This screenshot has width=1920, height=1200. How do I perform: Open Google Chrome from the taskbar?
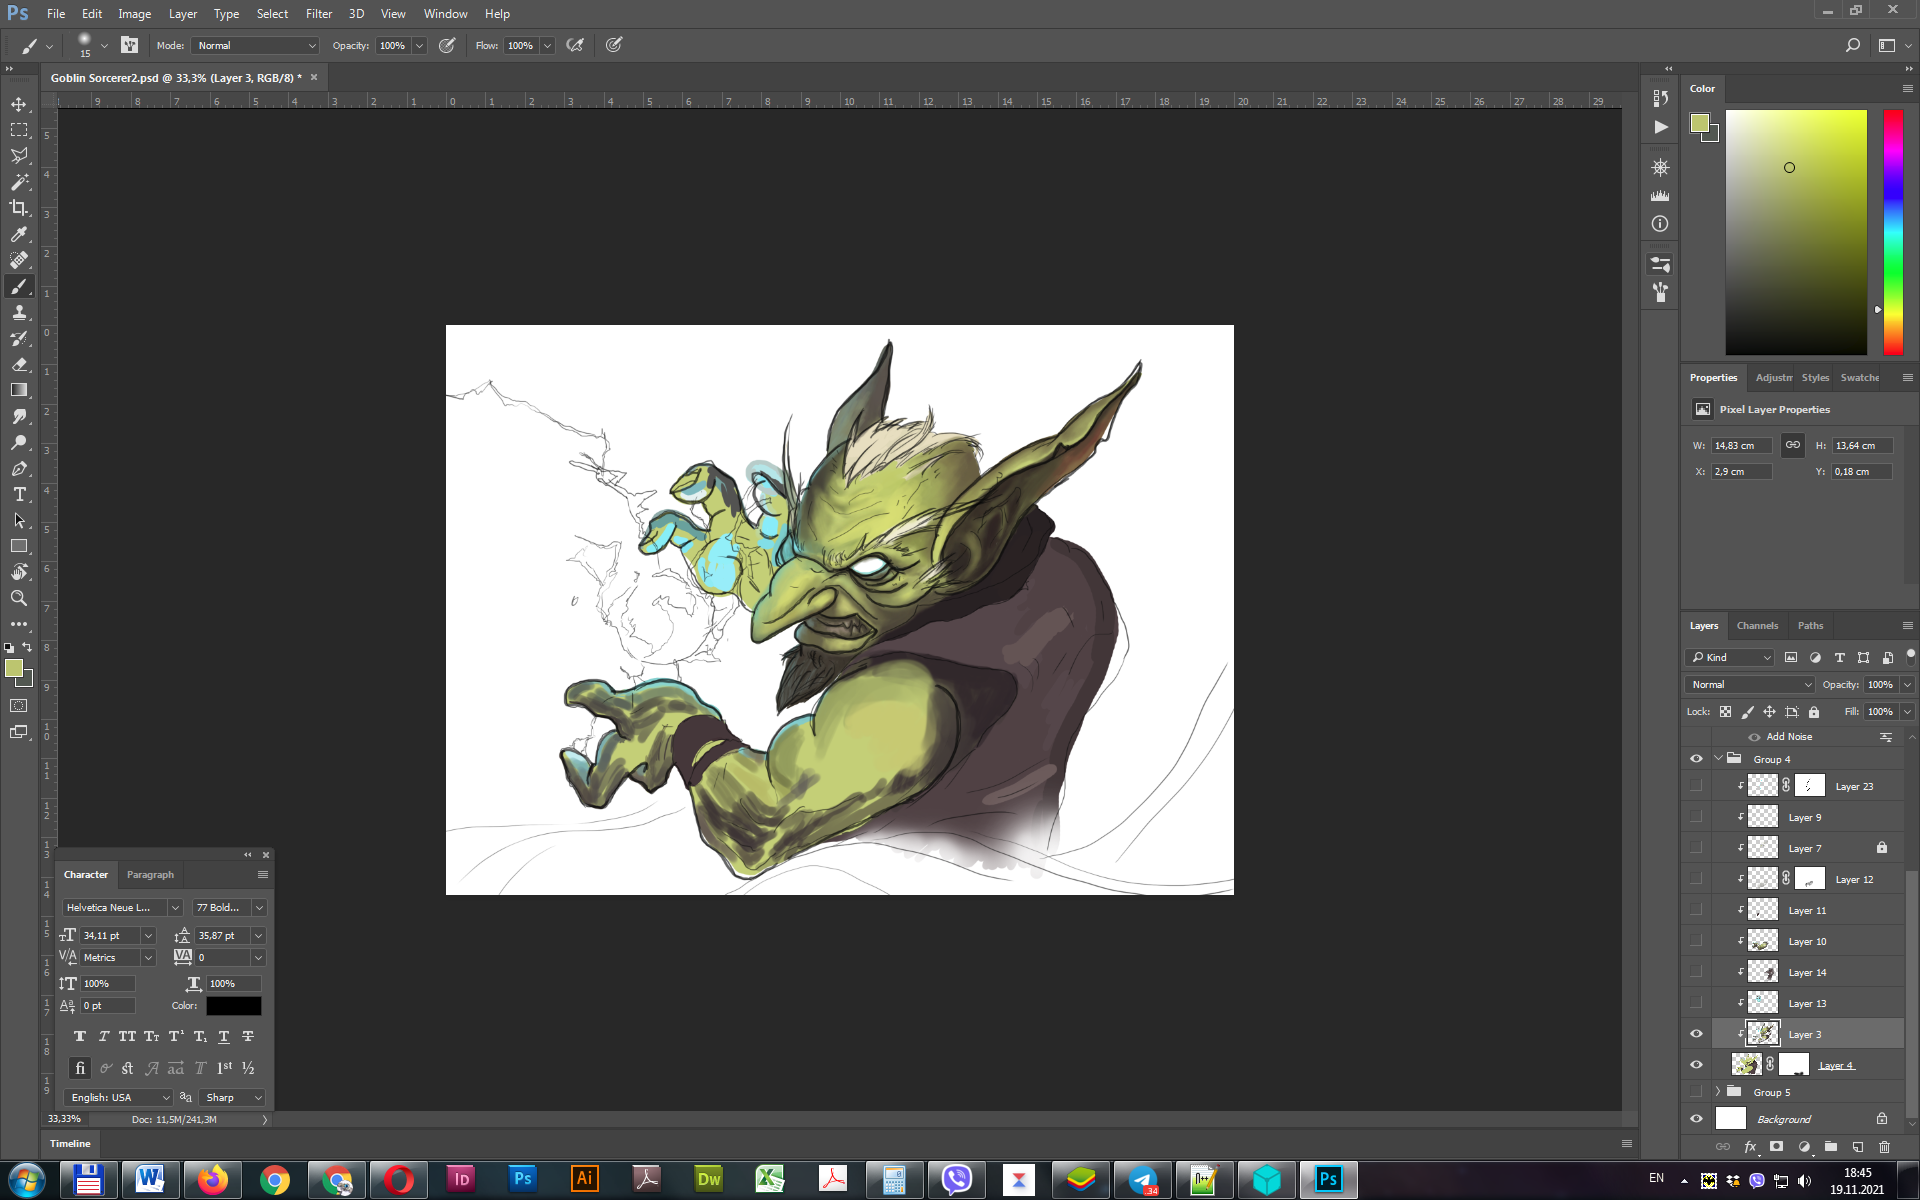[x=274, y=1180]
